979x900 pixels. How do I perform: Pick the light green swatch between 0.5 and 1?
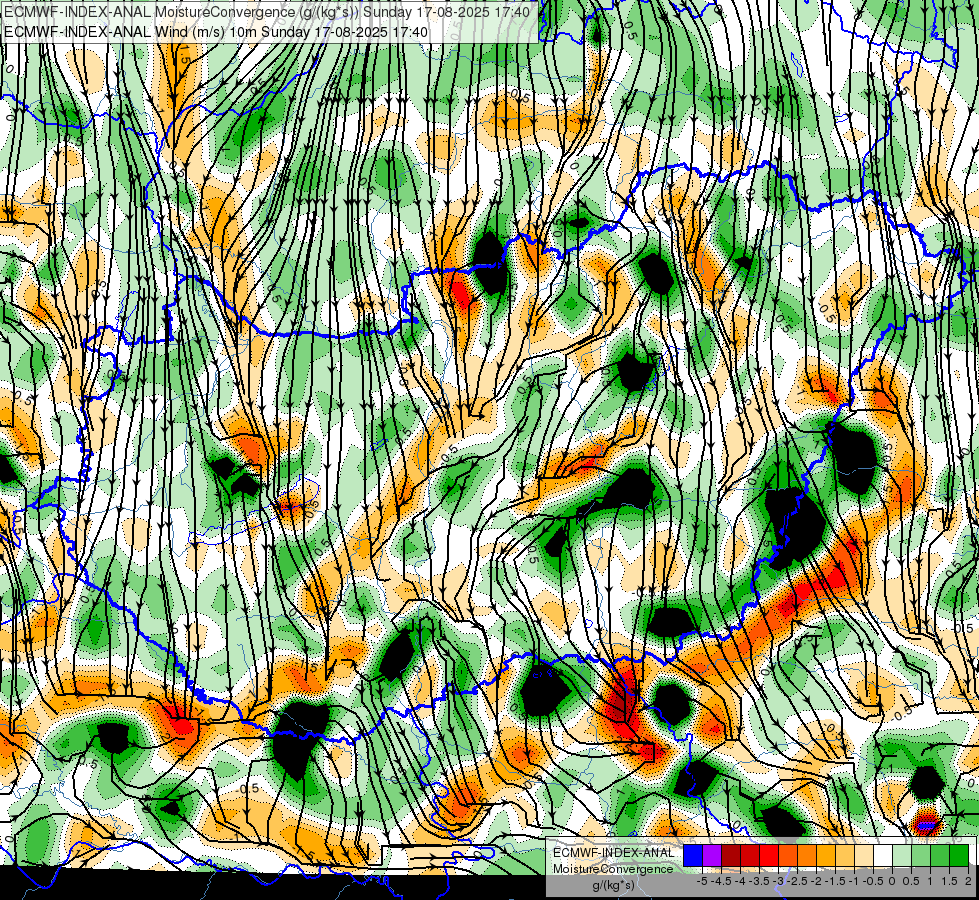click(x=921, y=855)
